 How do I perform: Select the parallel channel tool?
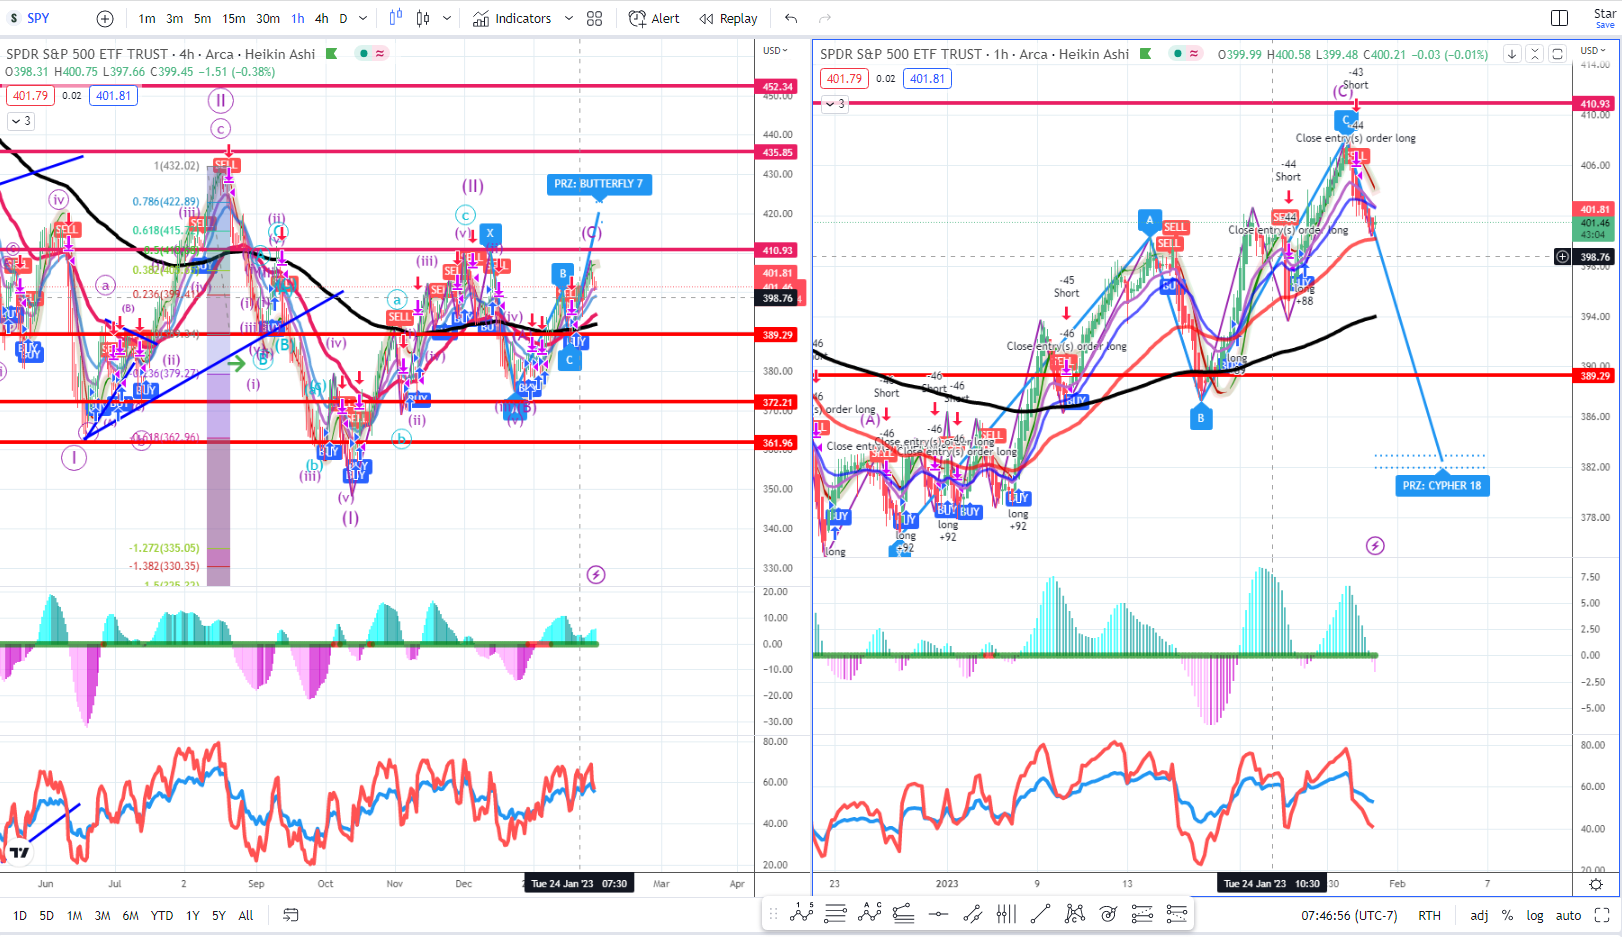point(972,913)
